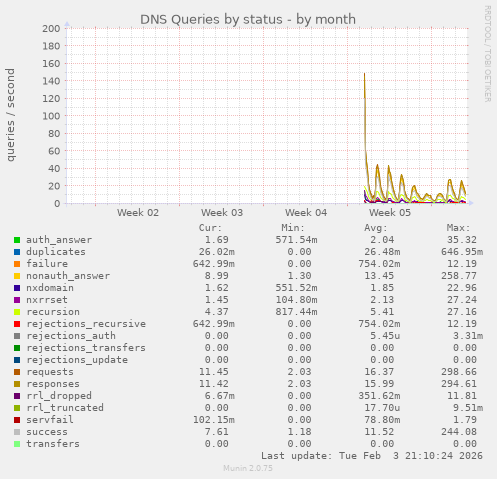Click the transfers light green legend swatch
Viewport: 497px width, 479px height.
tap(17, 444)
